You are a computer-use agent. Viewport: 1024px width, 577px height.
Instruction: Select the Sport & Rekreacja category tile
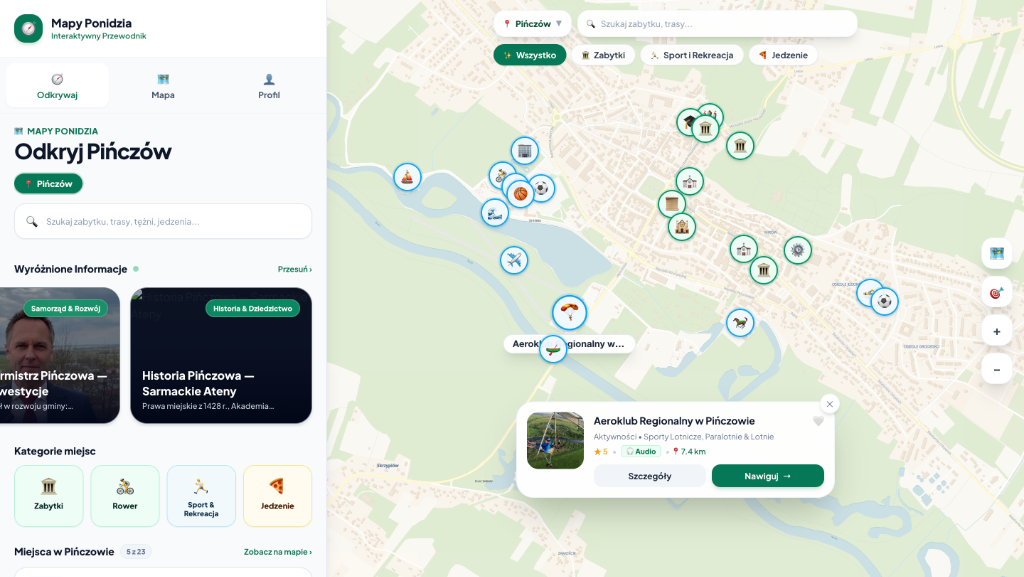pyautogui.click(x=201, y=496)
